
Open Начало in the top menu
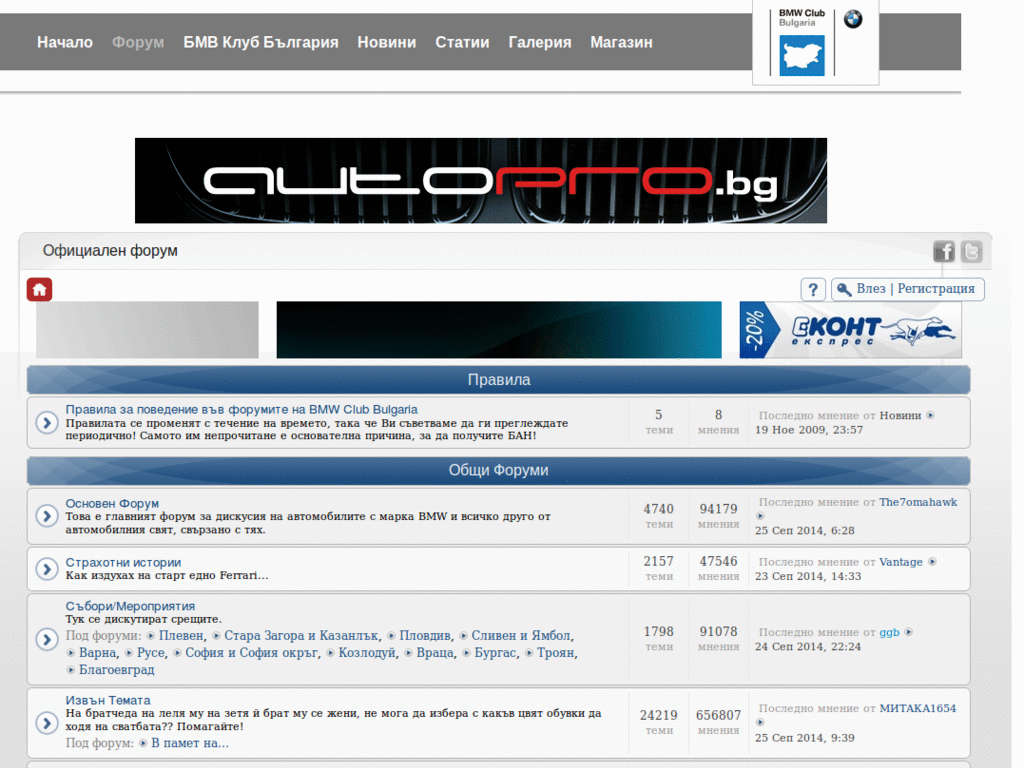65,42
